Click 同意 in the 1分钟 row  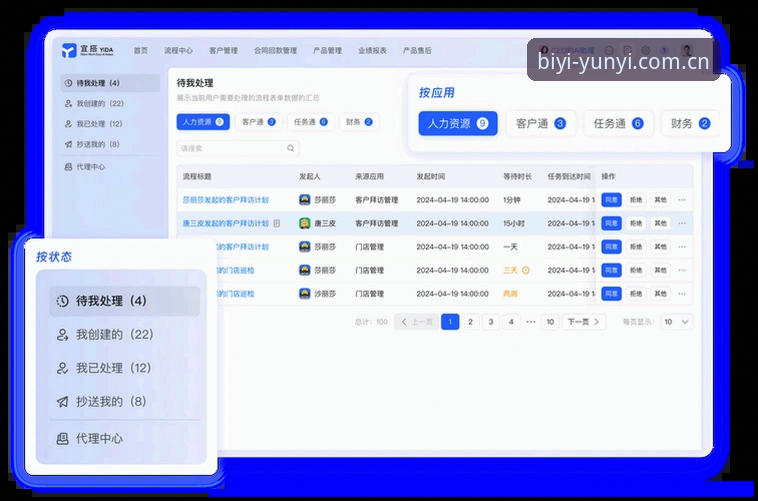(612, 200)
